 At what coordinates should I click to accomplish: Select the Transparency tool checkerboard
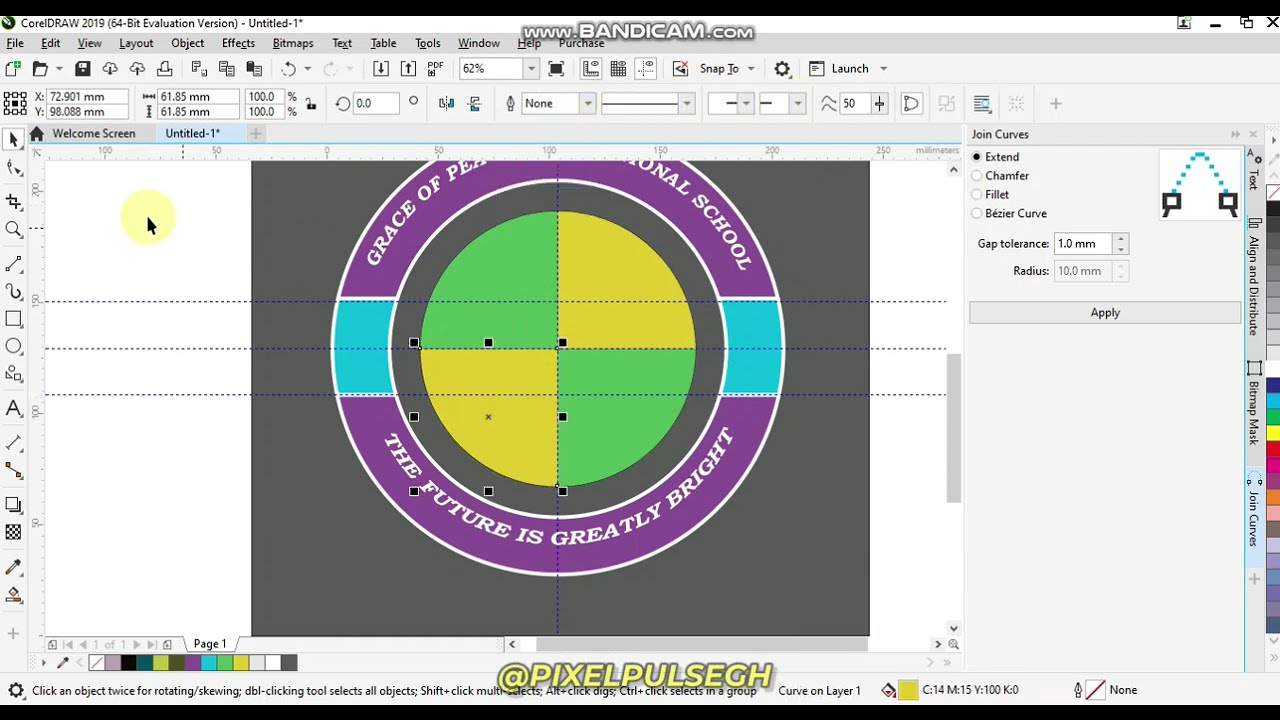tap(13, 533)
